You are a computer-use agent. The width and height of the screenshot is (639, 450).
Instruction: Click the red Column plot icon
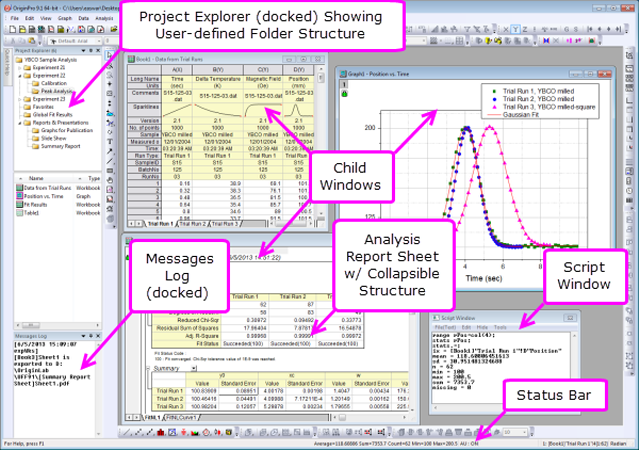click(x=161, y=432)
